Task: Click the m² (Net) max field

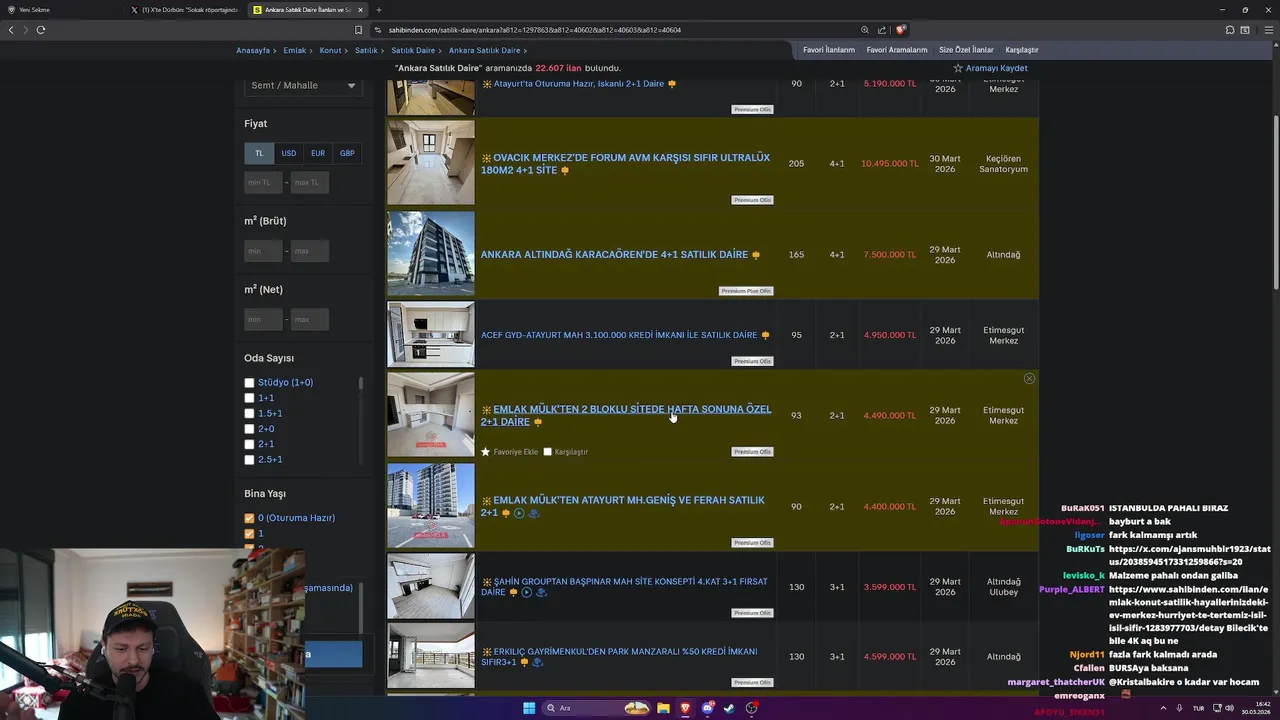Action: (x=310, y=319)
